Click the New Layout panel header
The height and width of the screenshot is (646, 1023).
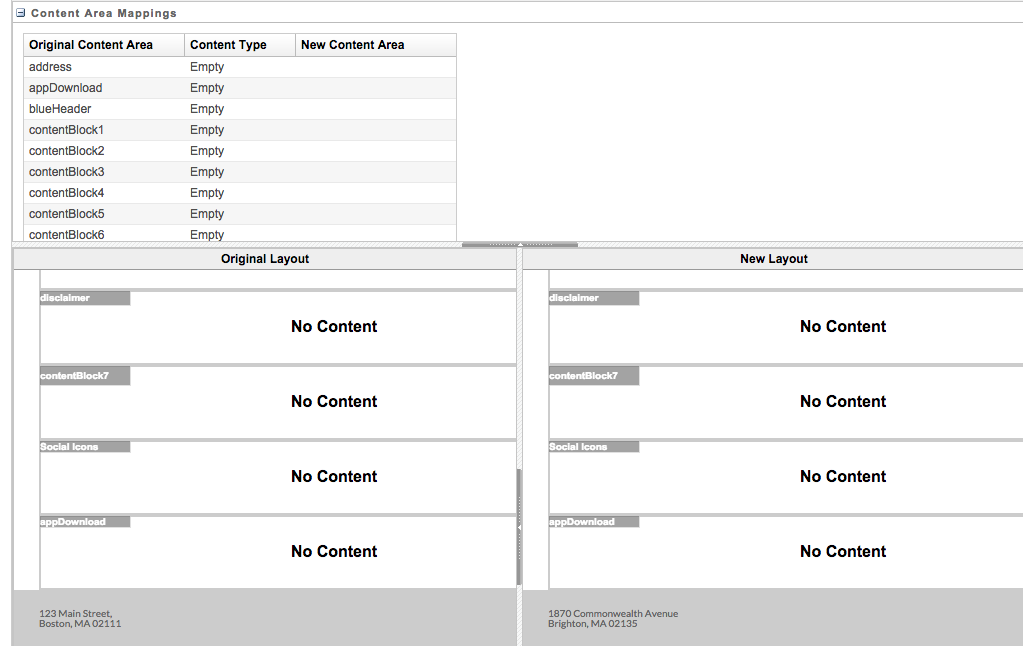pos(773,259)
